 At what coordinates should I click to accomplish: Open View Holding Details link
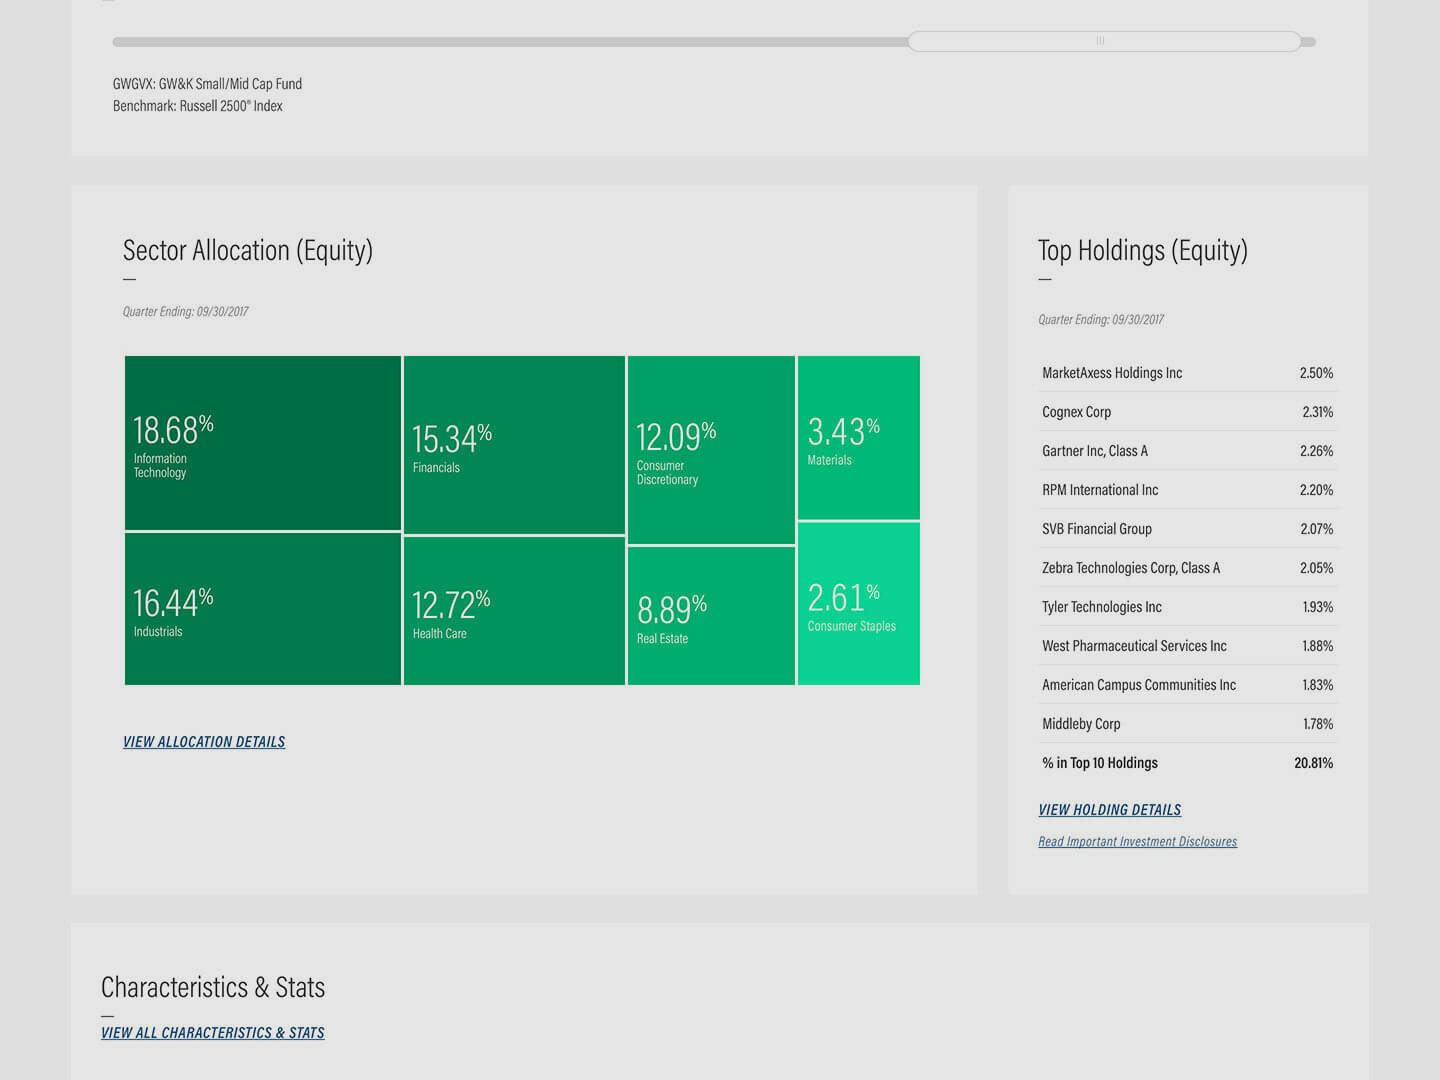1109,810
